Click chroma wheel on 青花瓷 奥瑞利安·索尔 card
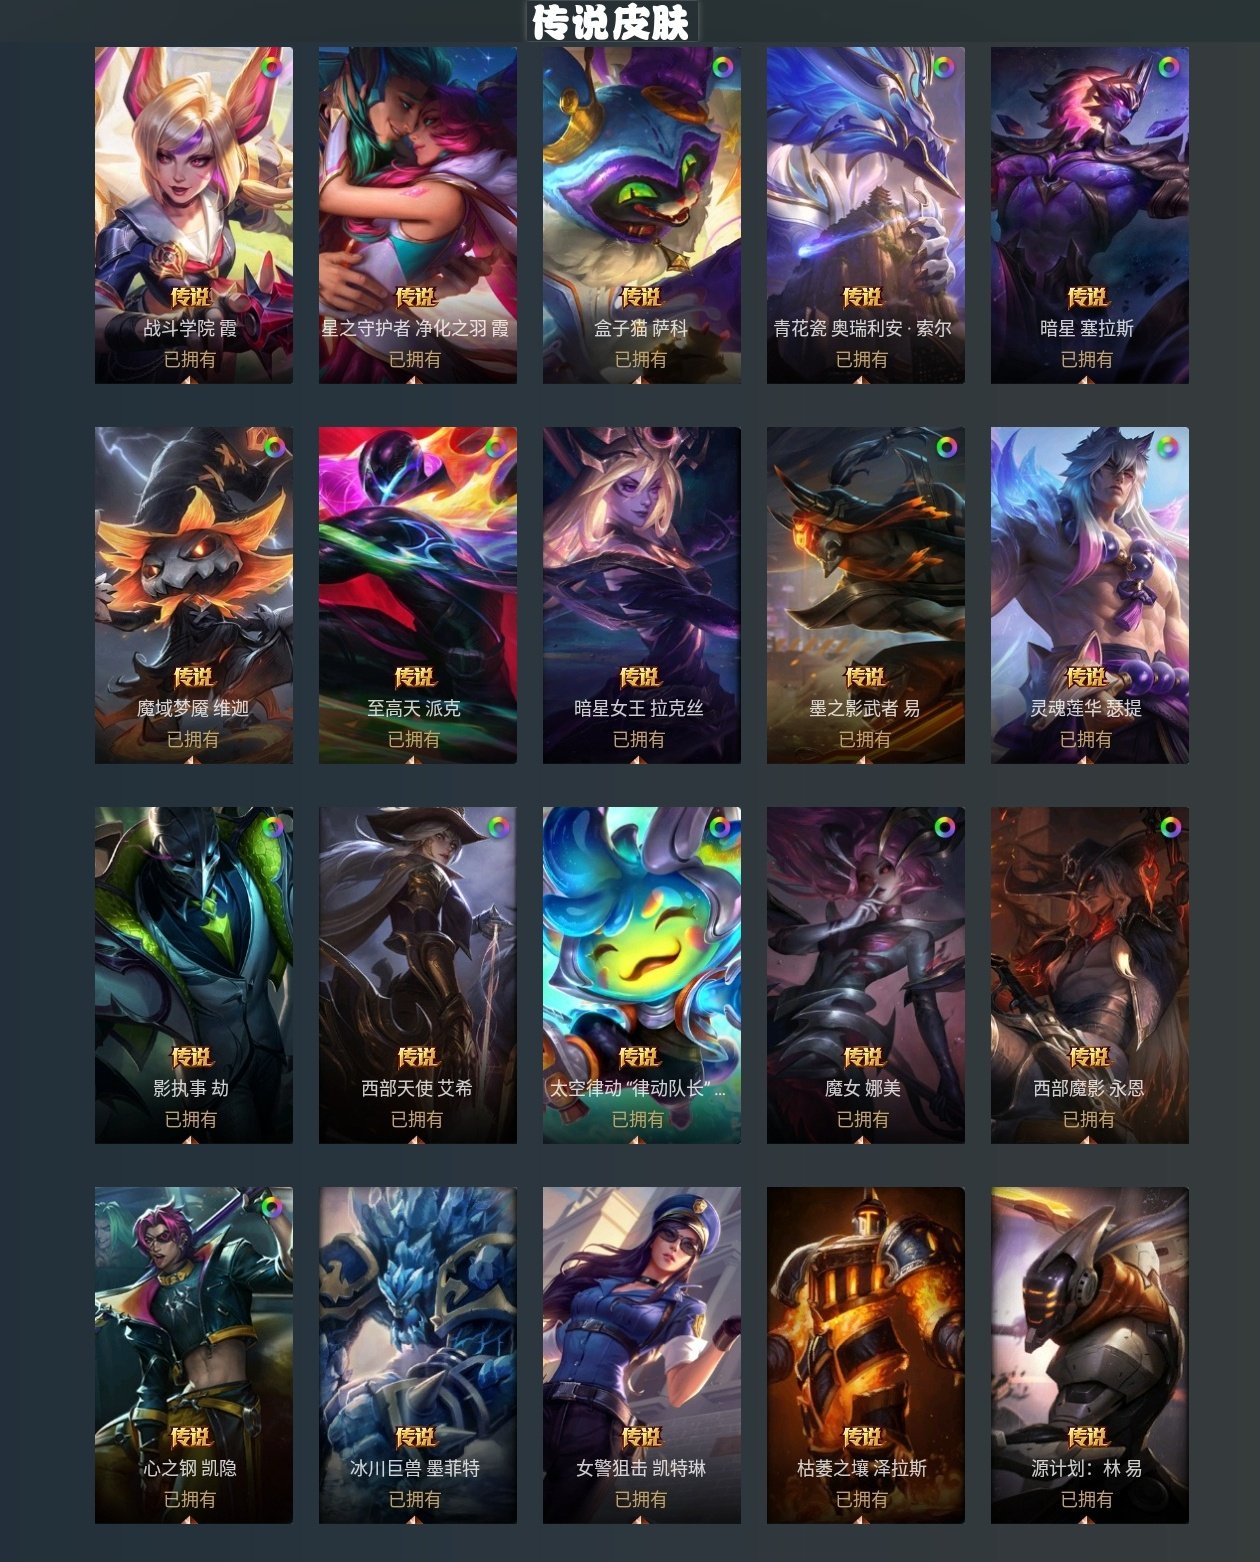 pyautogui.click(x=943, y=67)
